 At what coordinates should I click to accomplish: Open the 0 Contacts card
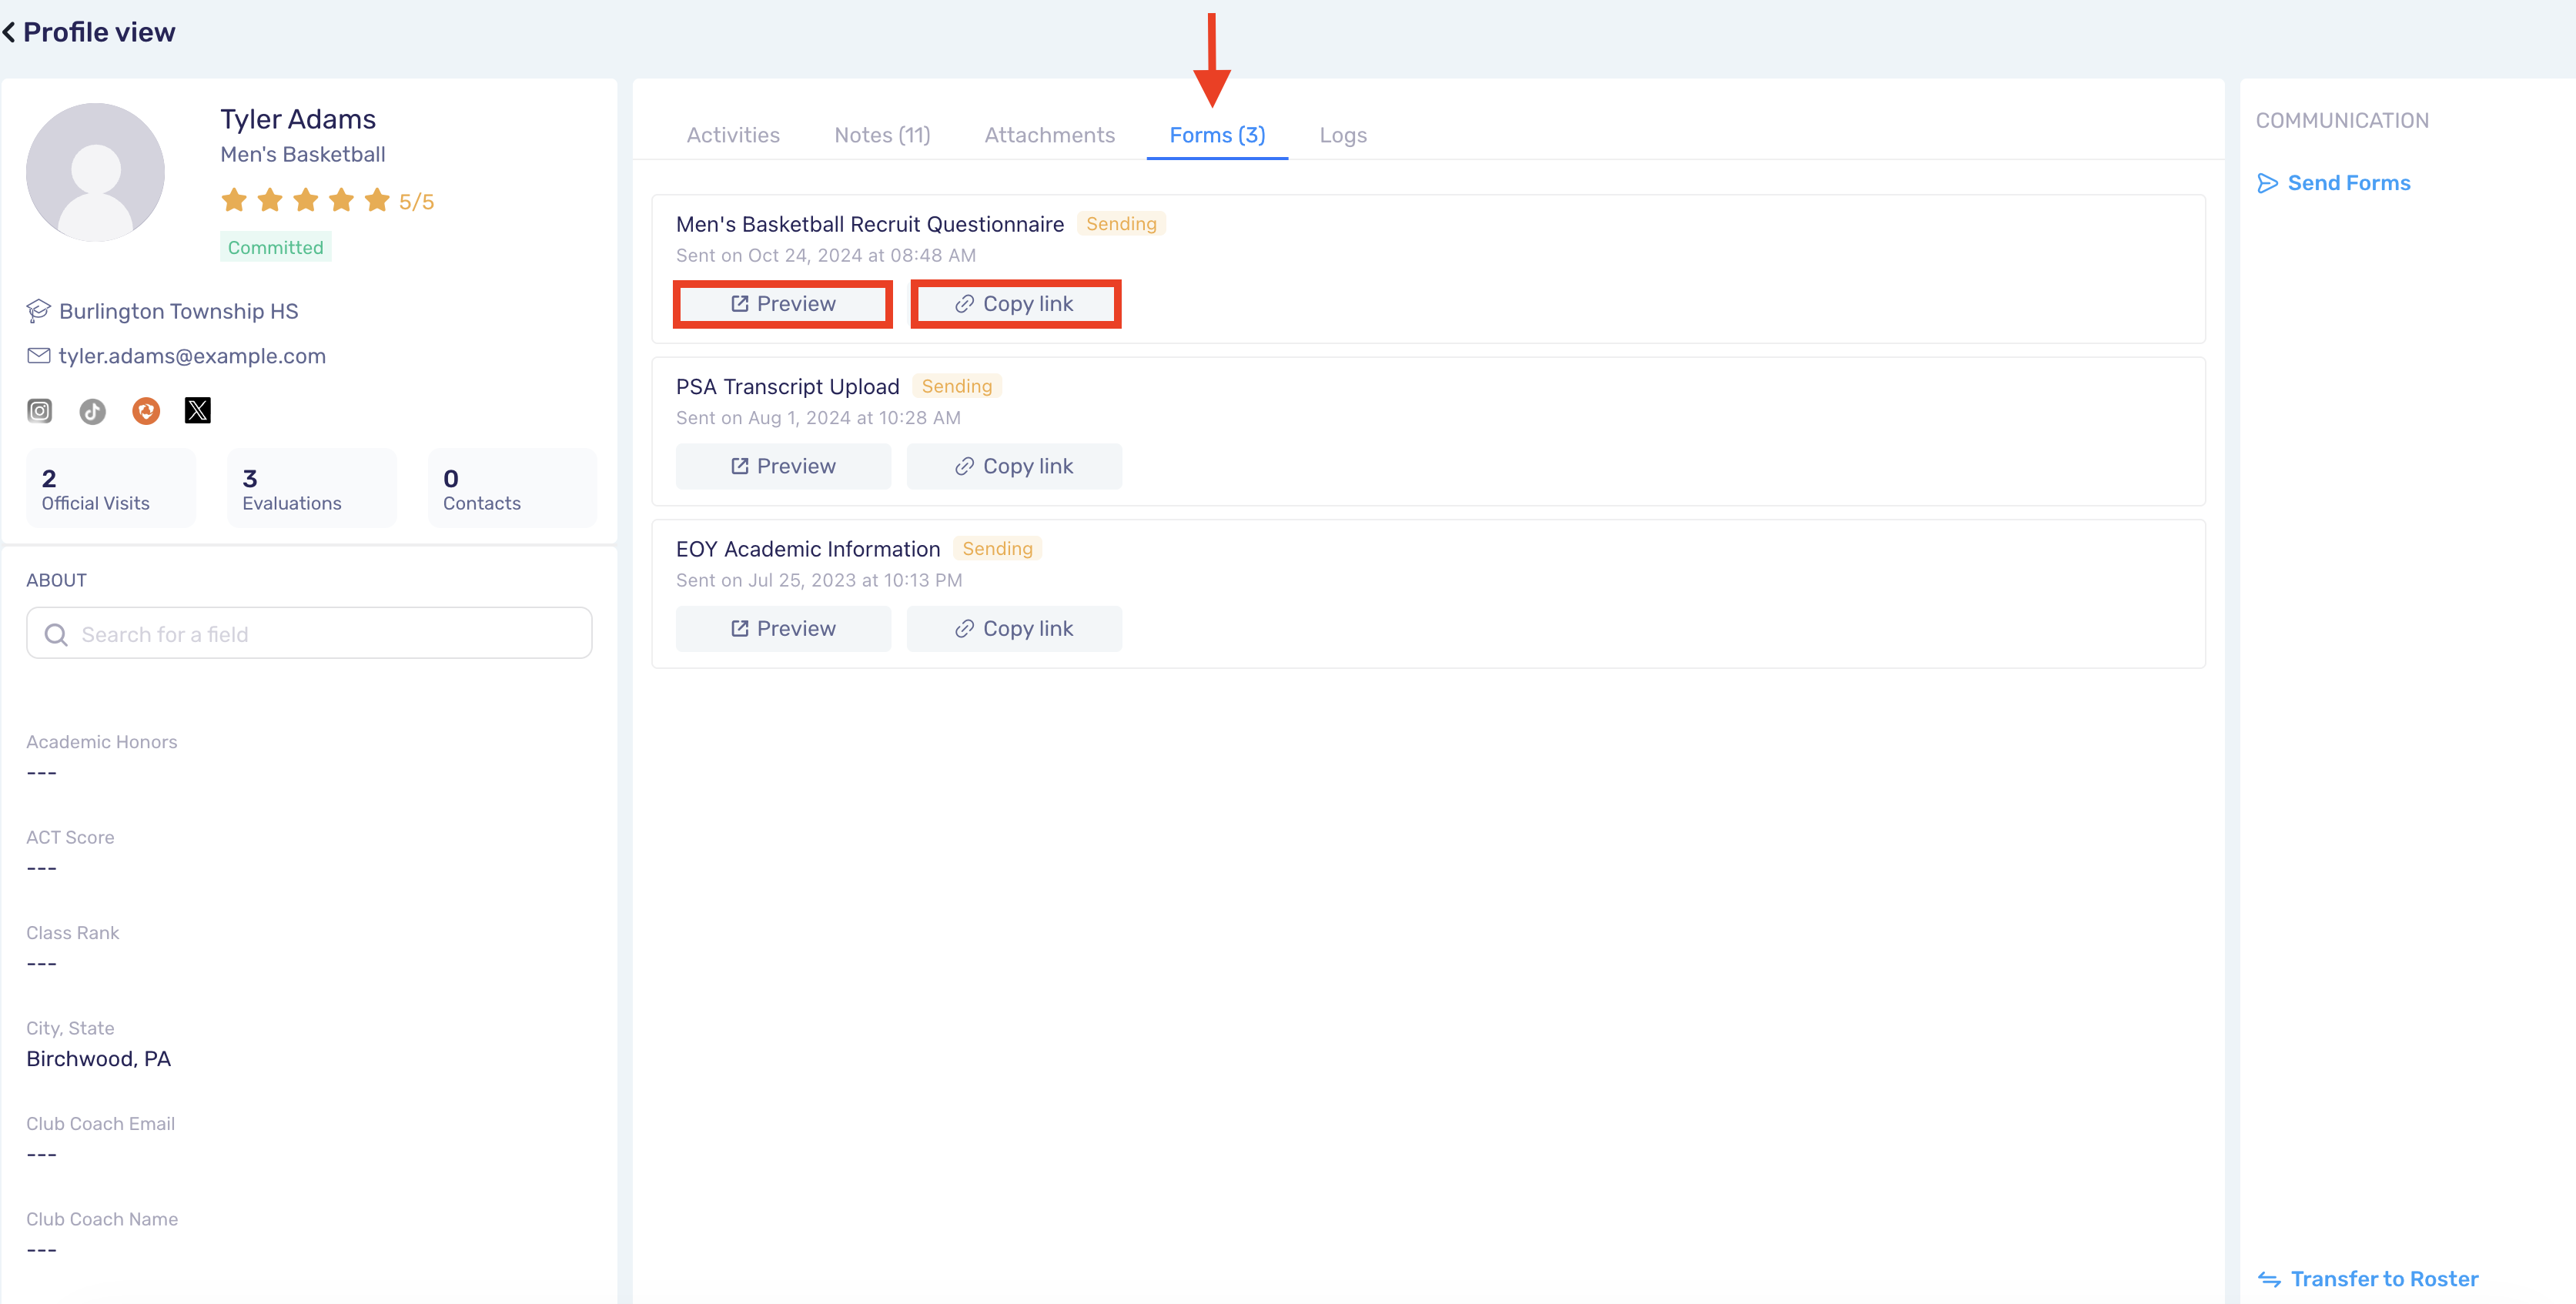tap(512, 488)
